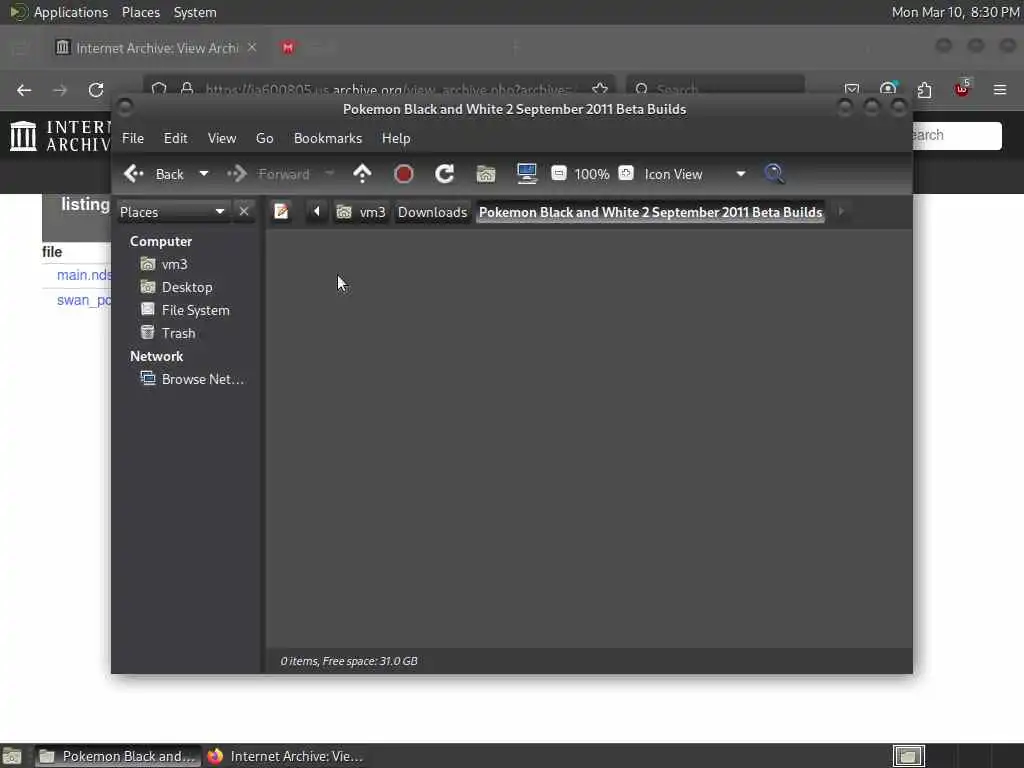Open the View menu
The image size is (1024, 768).
click(222, 138)
